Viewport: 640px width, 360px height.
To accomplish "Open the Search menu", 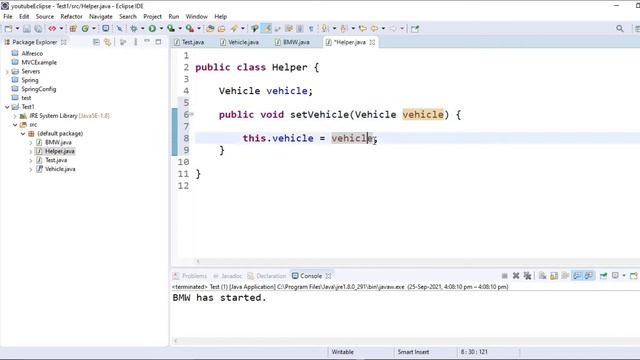I will click(x=128, y=16).
